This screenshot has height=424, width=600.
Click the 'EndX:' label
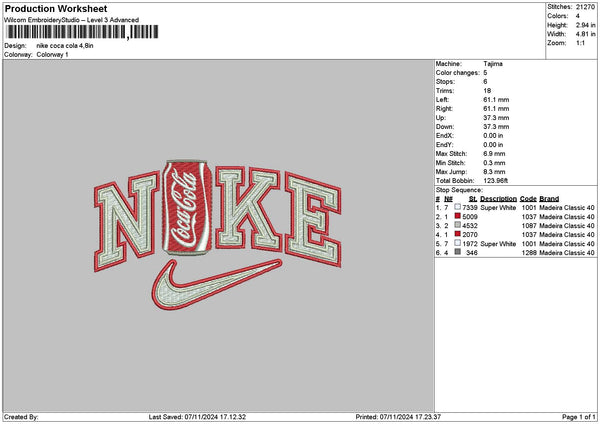click(445, 135)
